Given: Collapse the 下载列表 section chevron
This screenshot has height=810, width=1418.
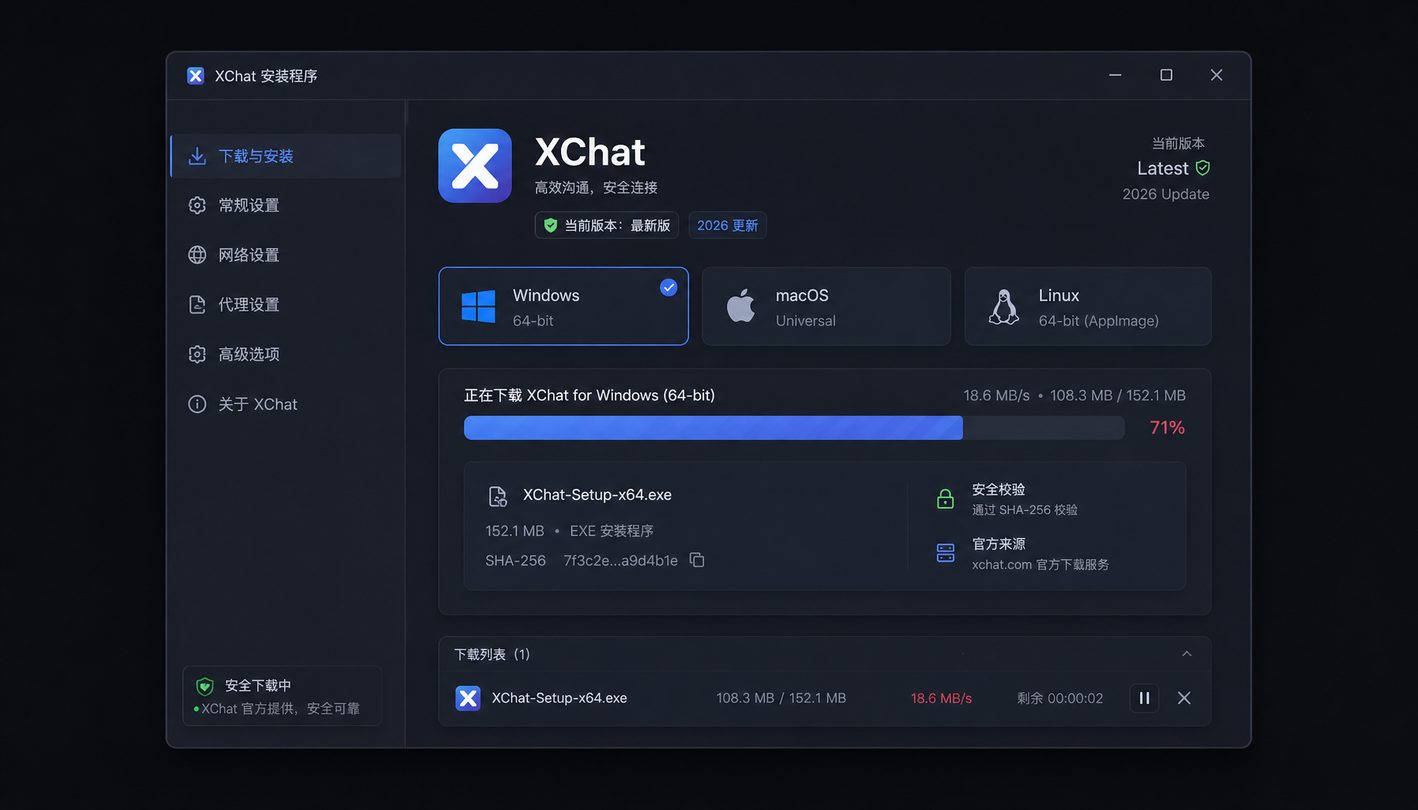Looking at the screenshot, I should coord(1187,654).
